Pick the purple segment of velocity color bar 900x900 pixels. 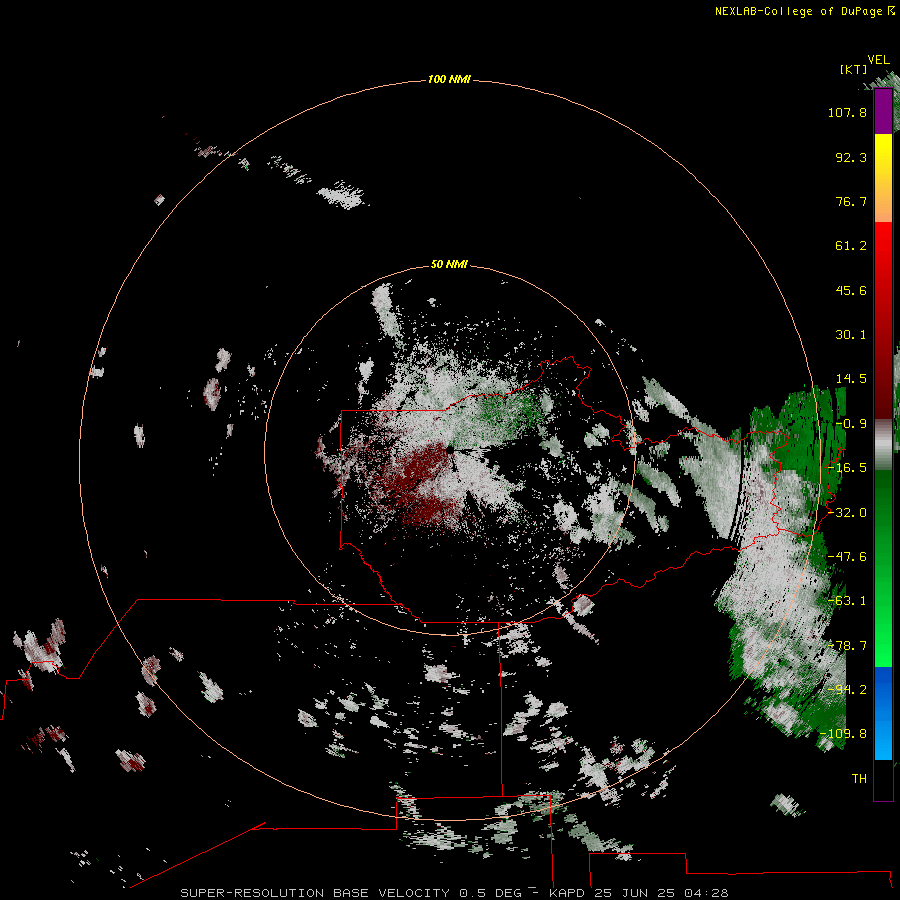[883, 112]
